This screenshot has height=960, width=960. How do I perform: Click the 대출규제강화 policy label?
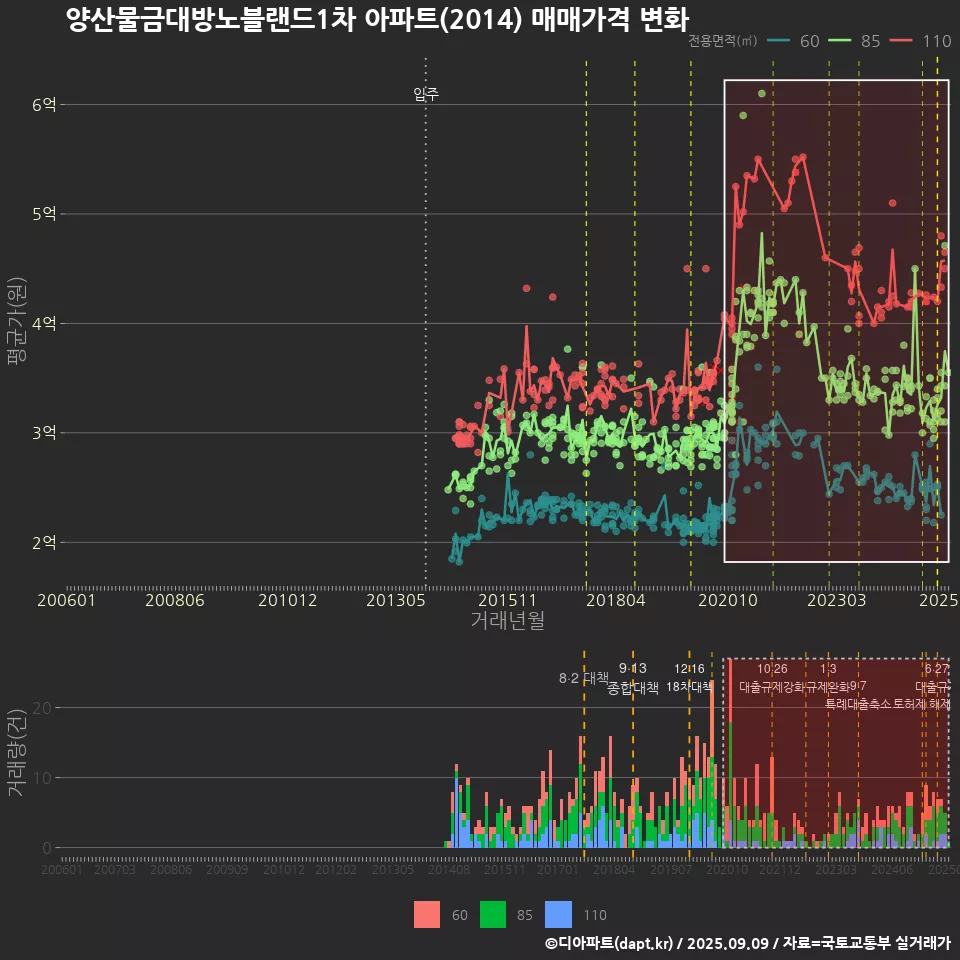(772, 686)
